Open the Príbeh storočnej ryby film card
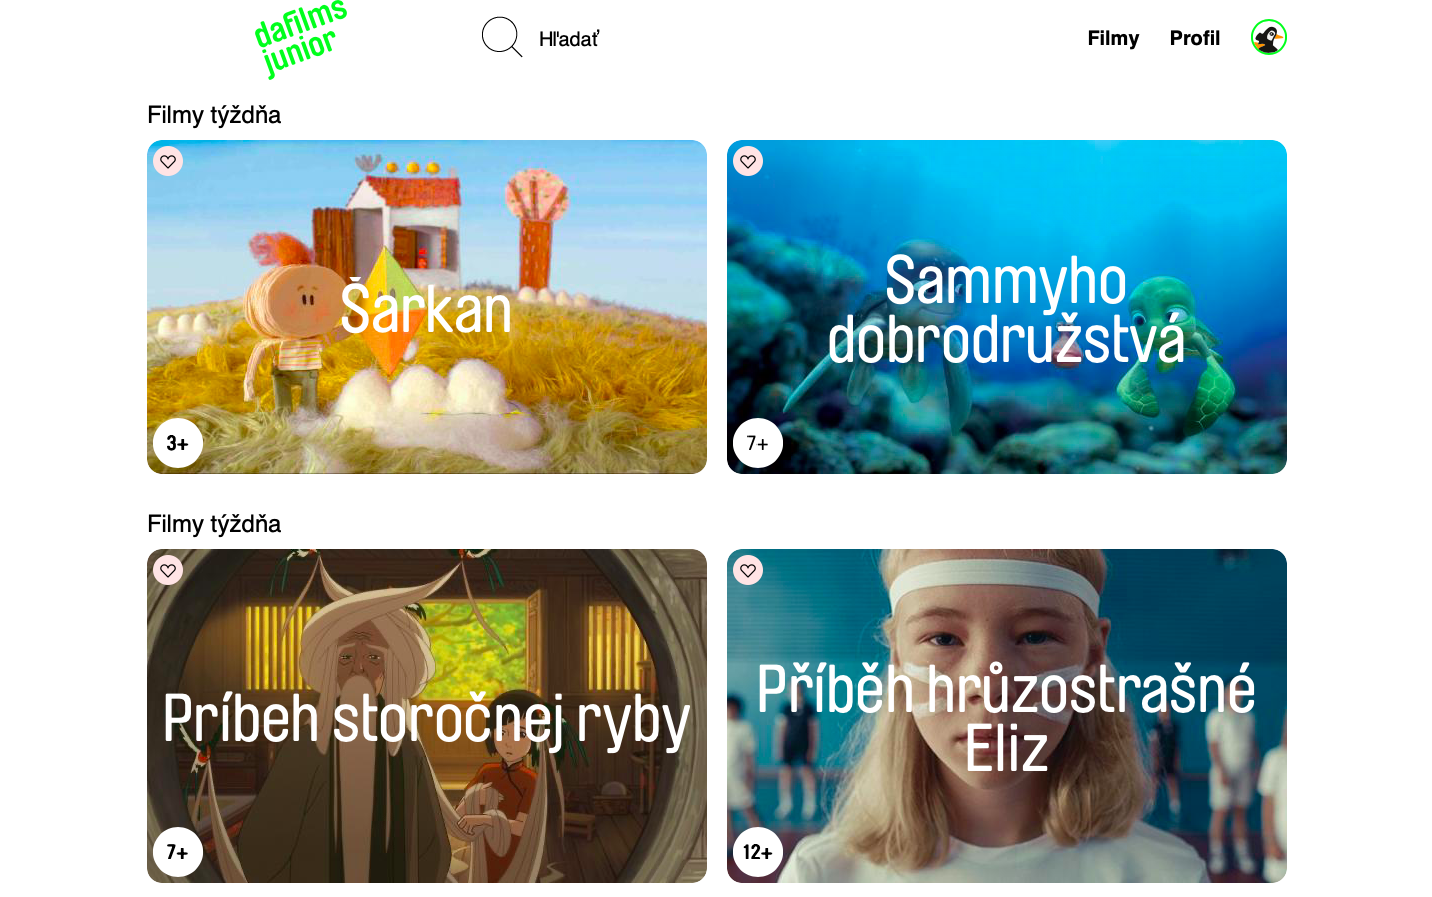The image size is (1432, 897). 427,716
